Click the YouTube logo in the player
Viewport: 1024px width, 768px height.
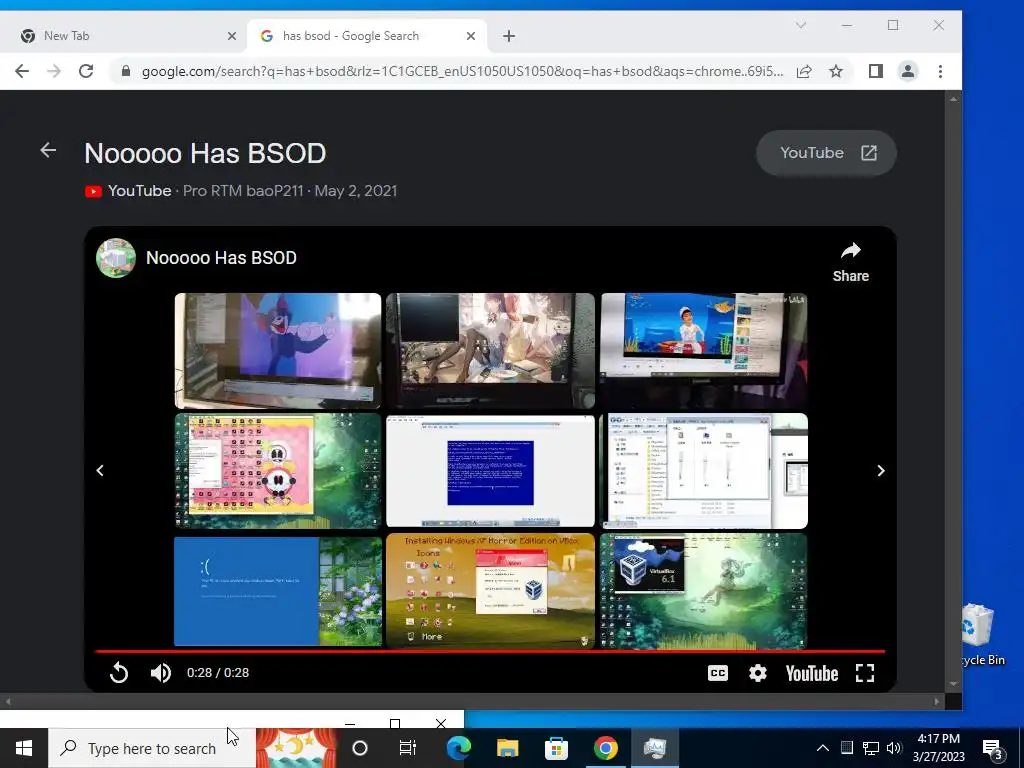tap(812, 673)
